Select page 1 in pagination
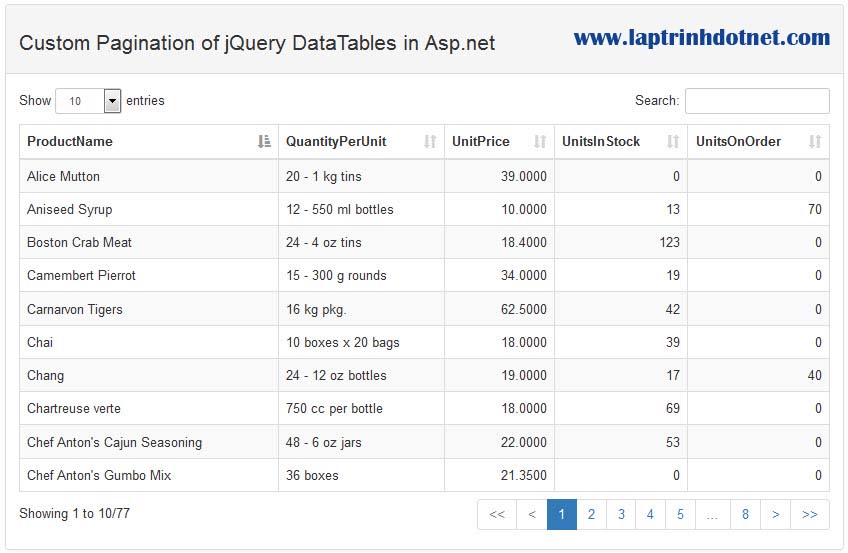This screenshot has width=848, height=553. click(562, 514)
